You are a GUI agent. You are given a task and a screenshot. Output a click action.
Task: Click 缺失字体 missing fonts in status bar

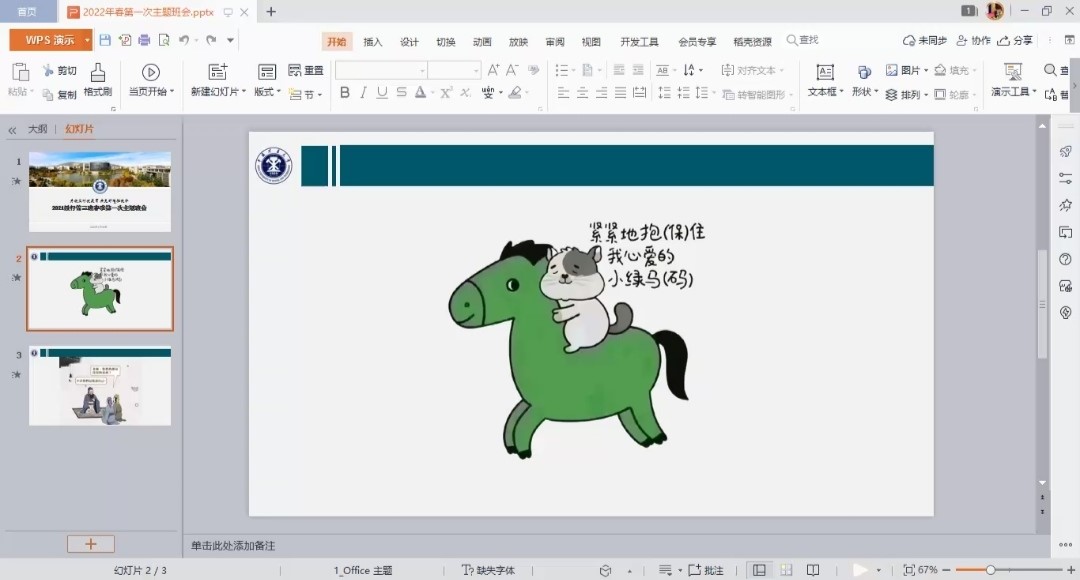tap(488, 570)
